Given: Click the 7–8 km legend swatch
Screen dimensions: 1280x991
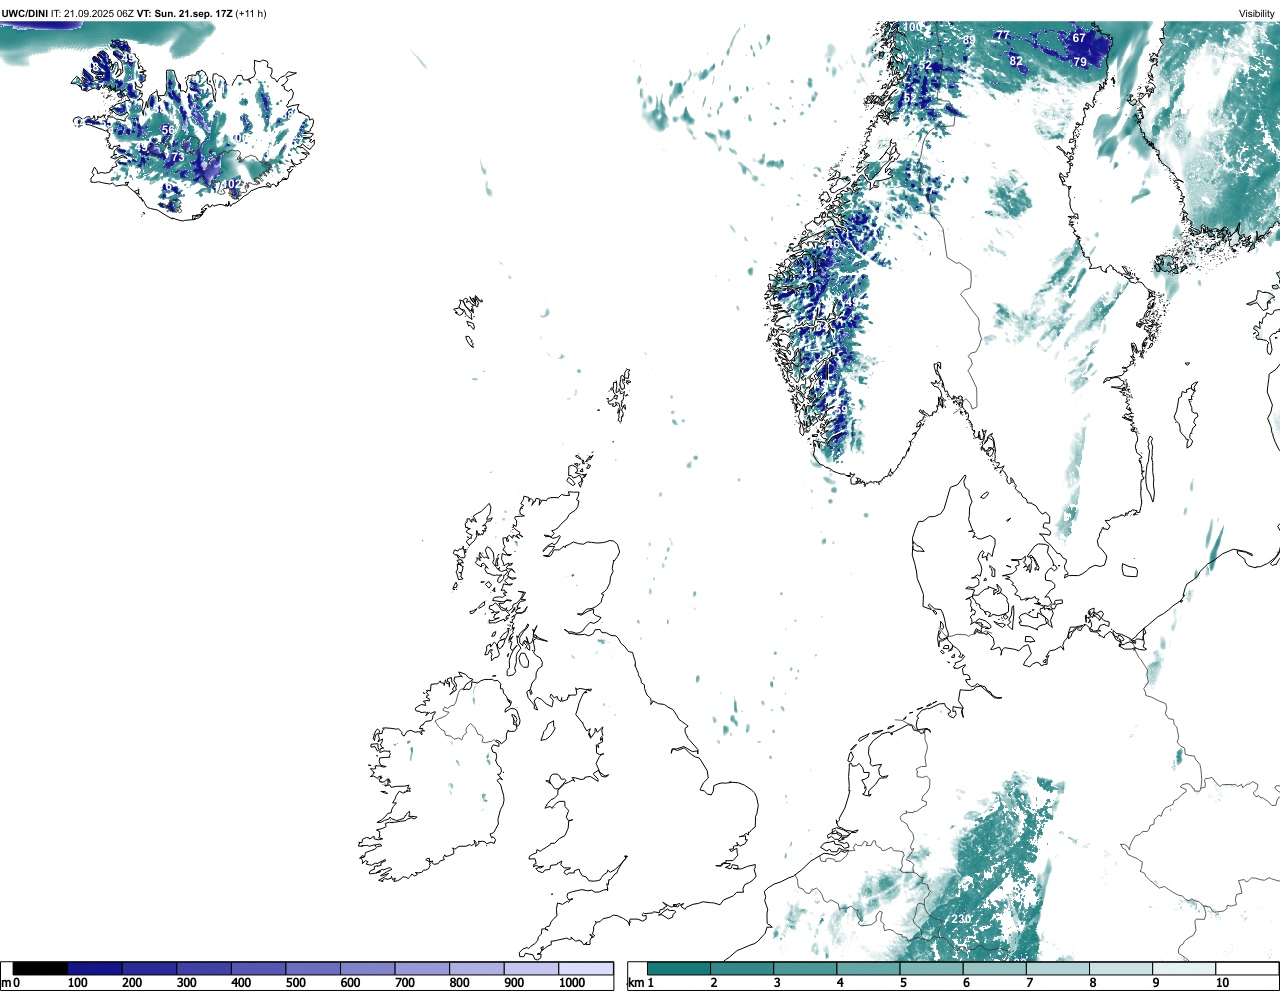Looking at the screenshot, I should 1057,968.
